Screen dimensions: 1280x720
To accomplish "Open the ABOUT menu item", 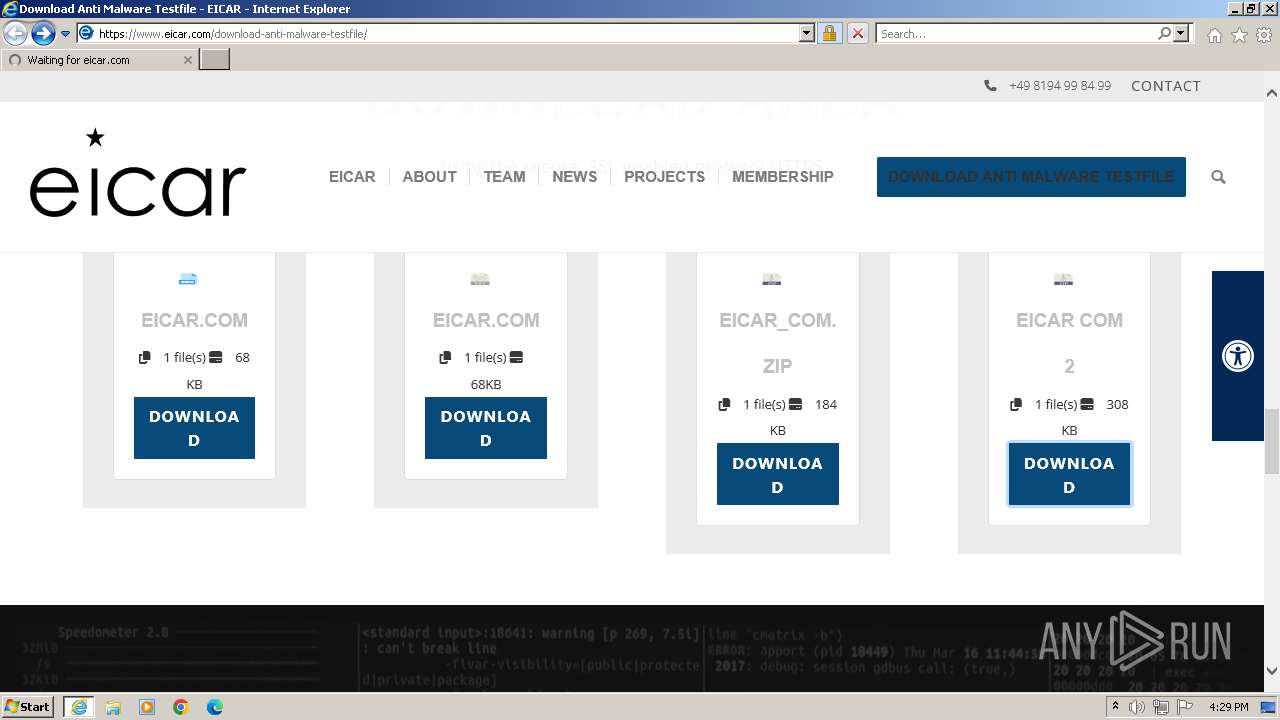I will coord(429,176).
